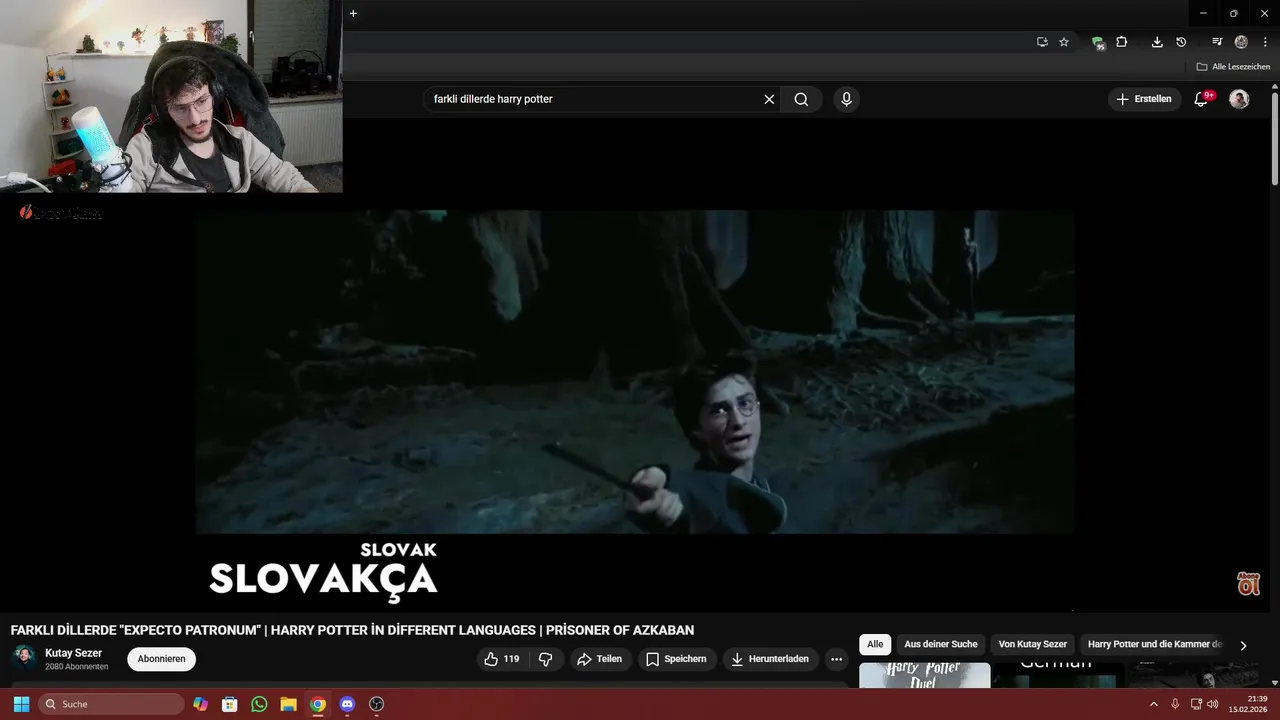This screenshot has height=720, width=1280.
Task: Open the media controls icon in Chrome toolbar
Action: coord(1217,42)
